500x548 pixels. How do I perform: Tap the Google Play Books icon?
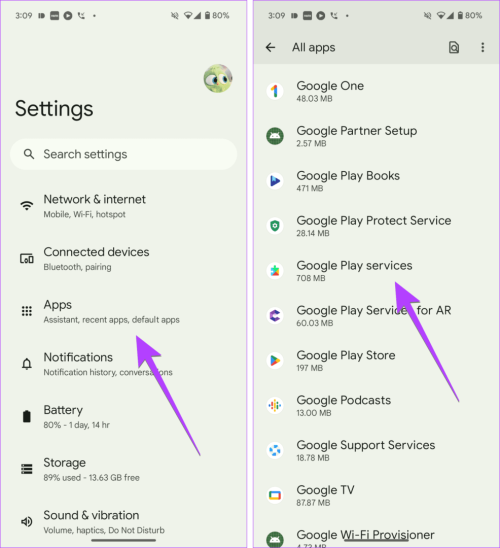275,181
